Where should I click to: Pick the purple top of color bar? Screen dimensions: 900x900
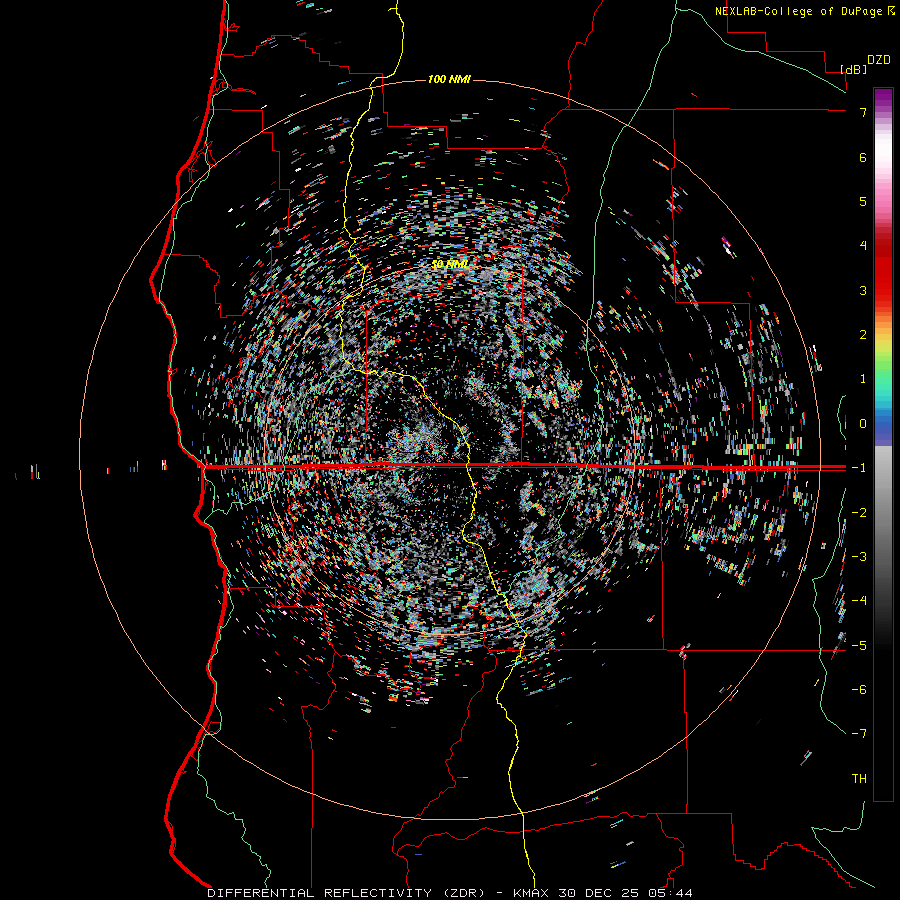point(883,98)
